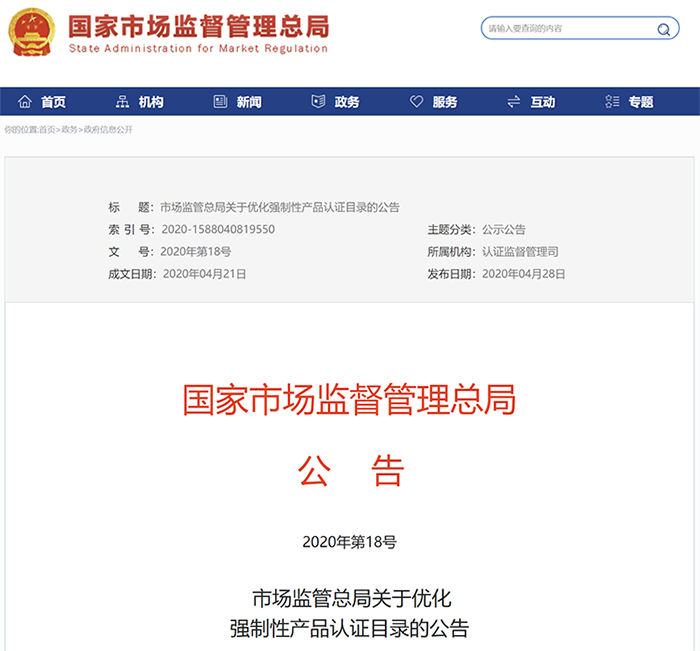700x651 pixels.
Task: Select topic category 公示公告
Action: click(504, 230)
